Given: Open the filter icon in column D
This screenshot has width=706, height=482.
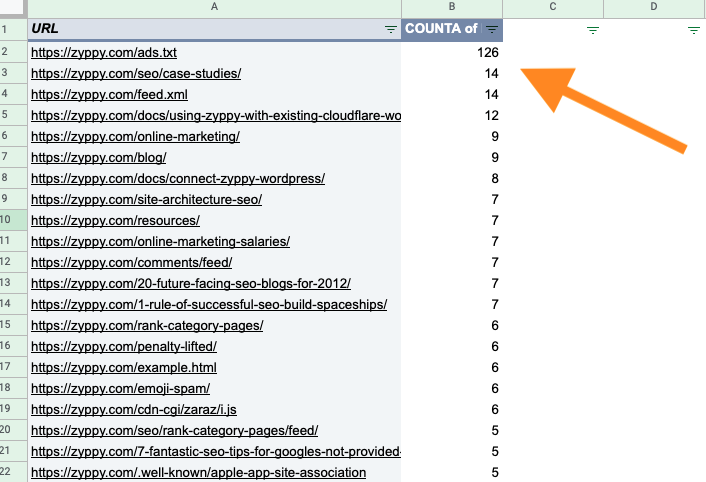Looking at the screenshot, I should point(694,30).
